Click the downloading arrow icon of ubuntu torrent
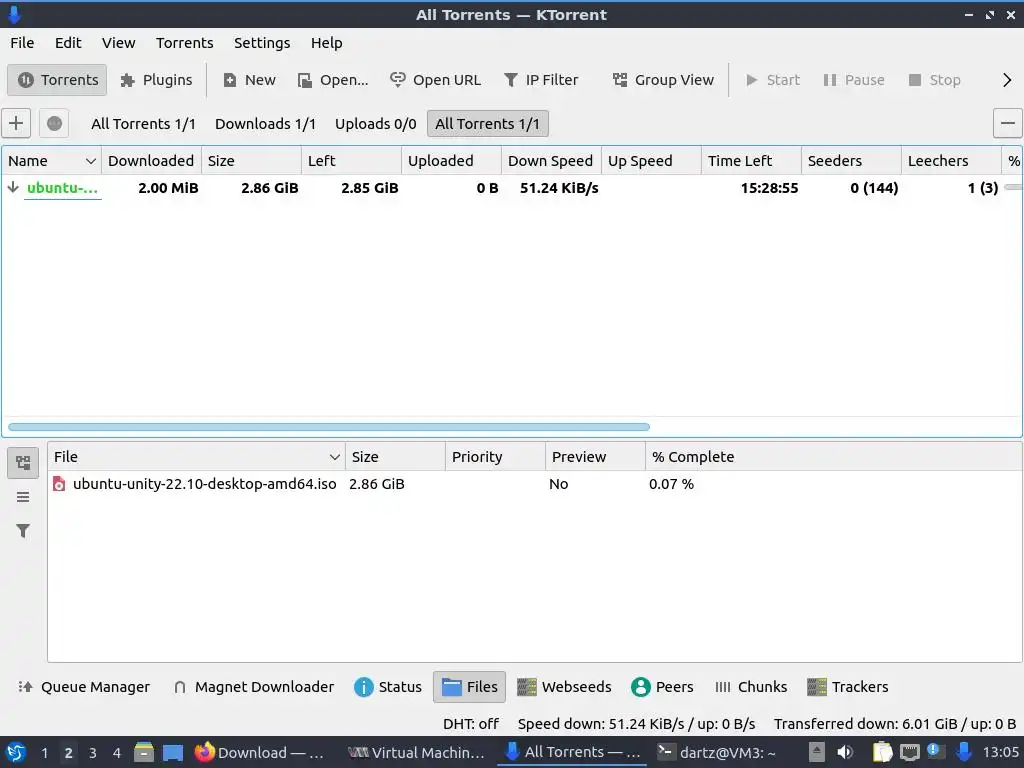This screenshot has width=1024, height=768. pos(12,187)
